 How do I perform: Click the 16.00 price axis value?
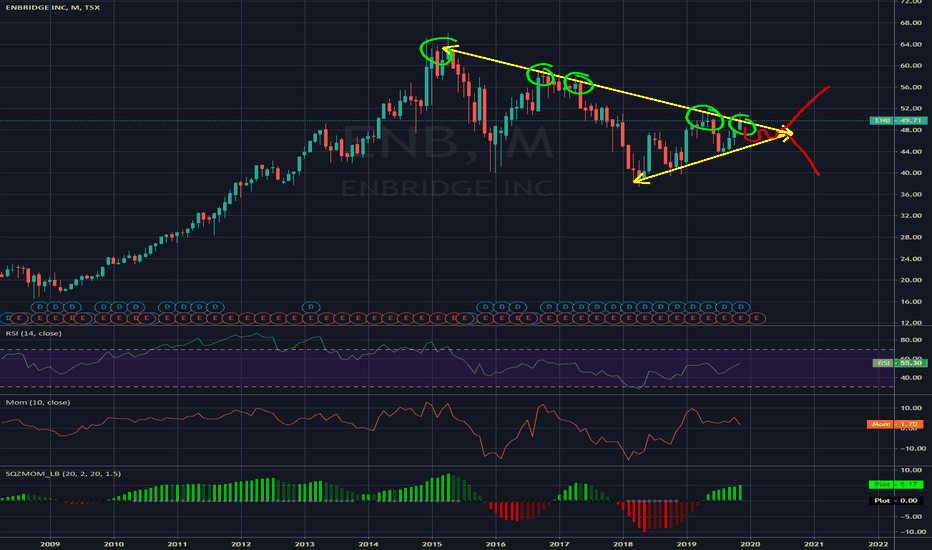(911, 301)
